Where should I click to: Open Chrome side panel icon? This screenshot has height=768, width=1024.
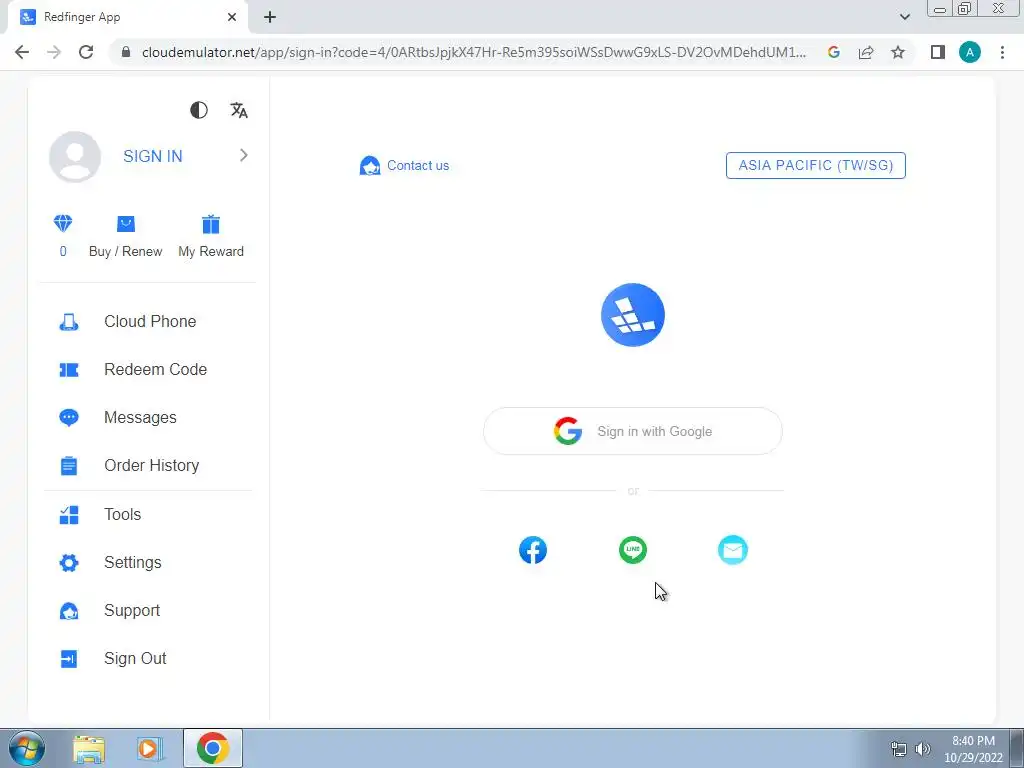[x=938, y=52]
